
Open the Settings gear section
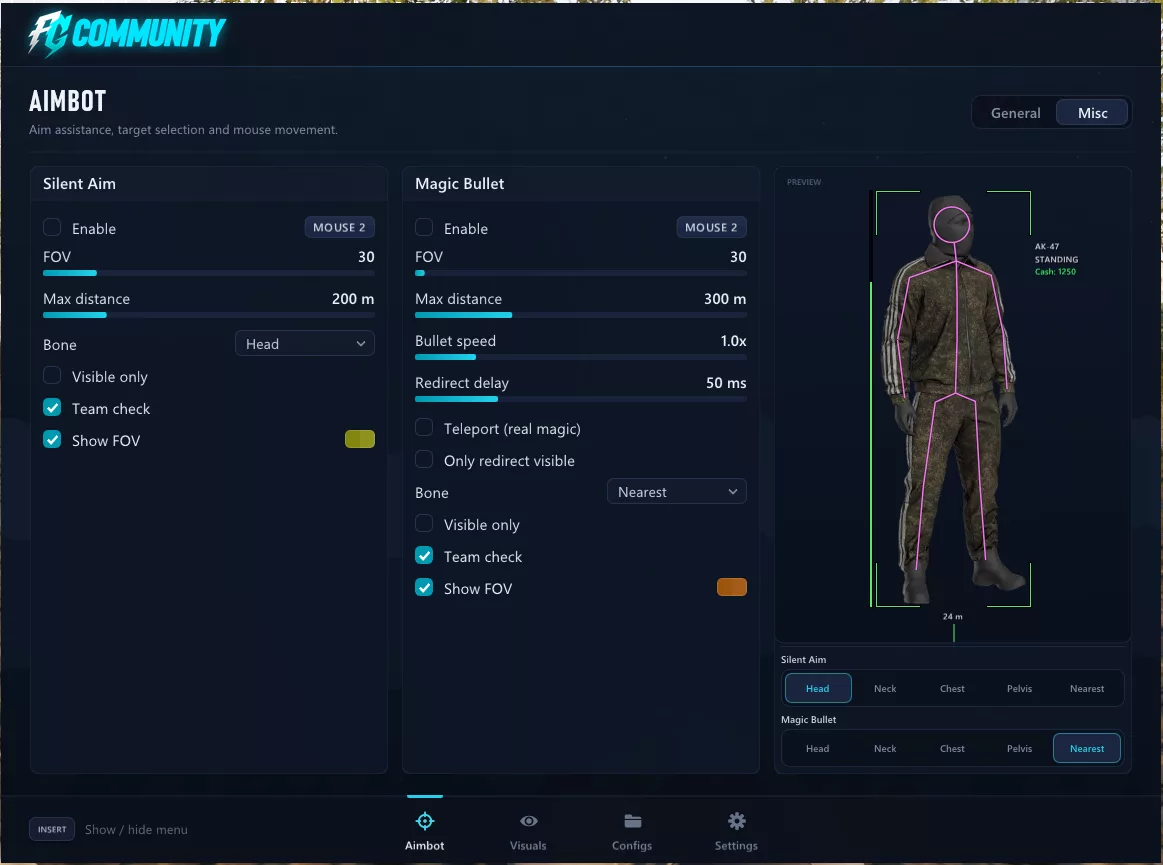736,831
